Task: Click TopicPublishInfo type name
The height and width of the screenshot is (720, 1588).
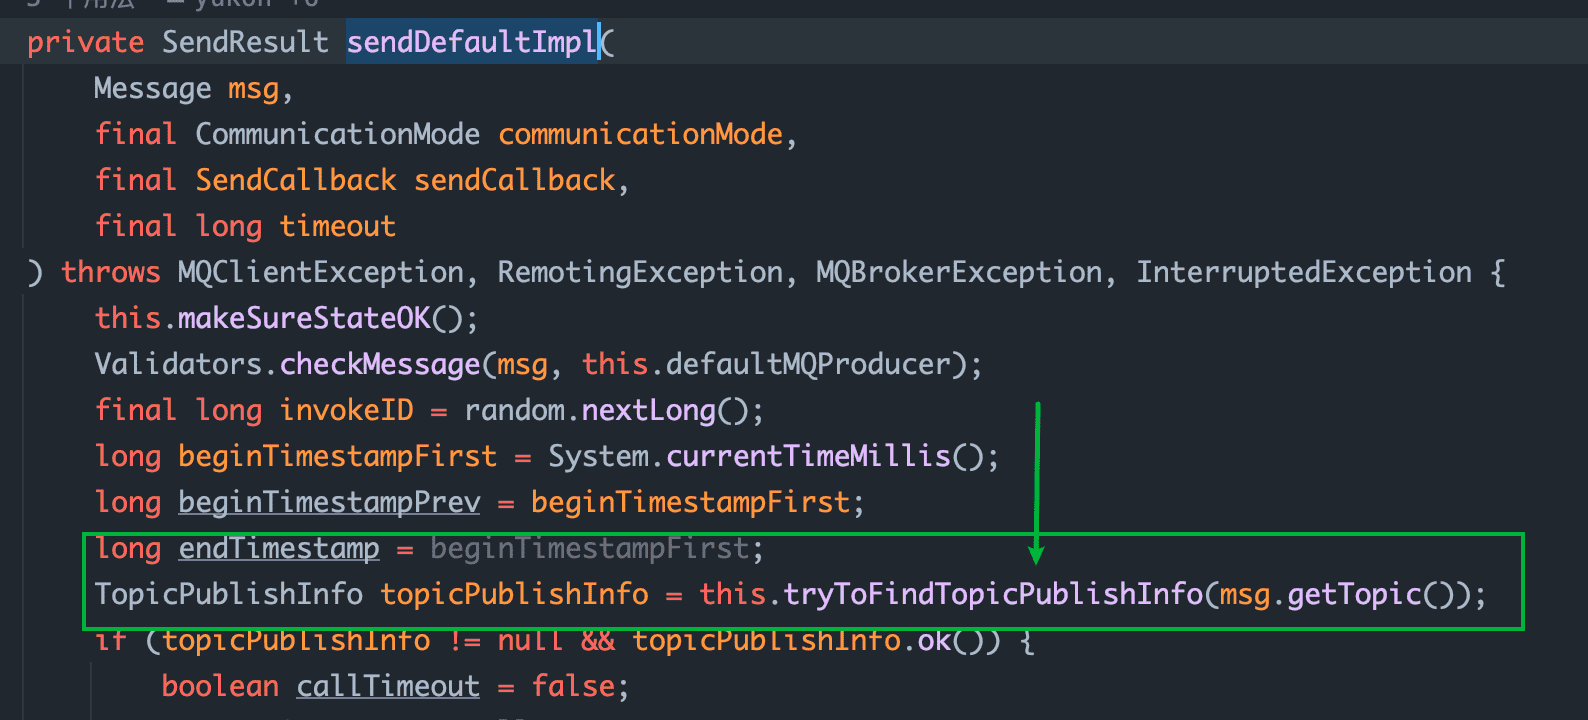Action: 228,594
